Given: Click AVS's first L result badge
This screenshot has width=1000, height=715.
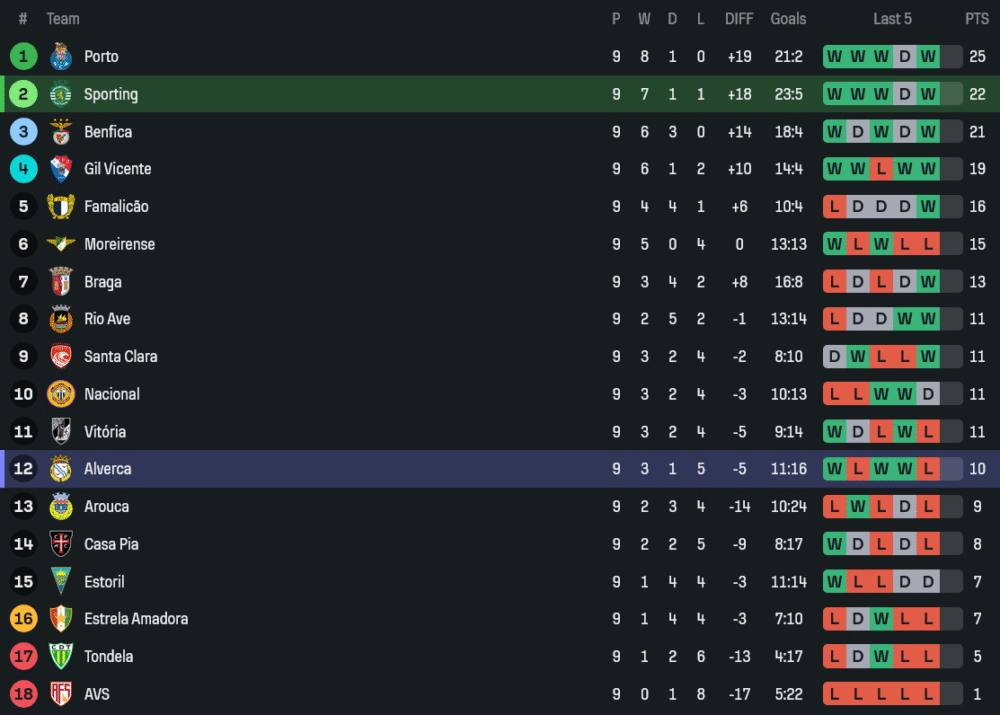Looking at the screenshot, I should click(834, 693).
